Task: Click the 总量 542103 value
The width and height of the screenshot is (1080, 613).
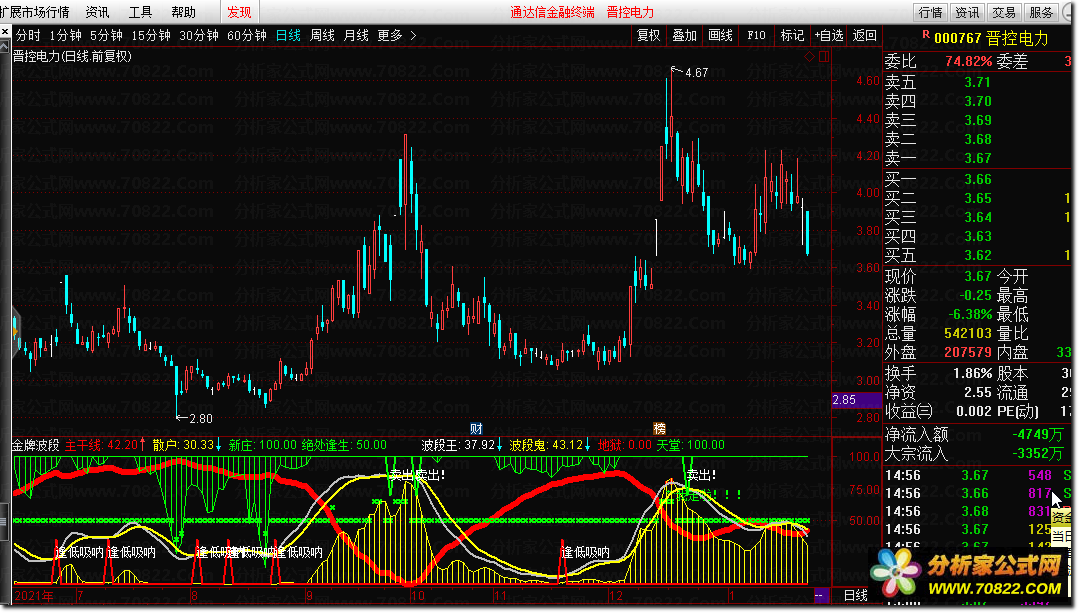Action: pyautogui.click(x=968, y=333)
